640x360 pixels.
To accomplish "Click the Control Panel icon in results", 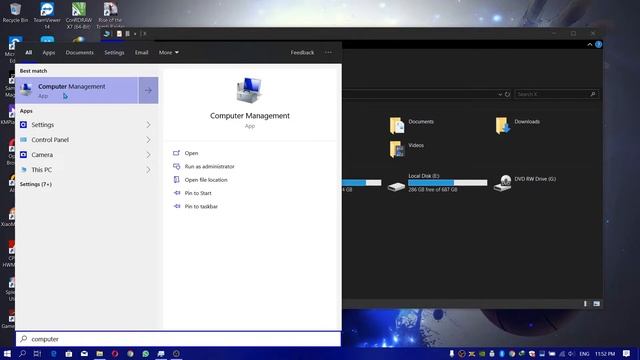I will pyautogui.click(x=24, y=140).
